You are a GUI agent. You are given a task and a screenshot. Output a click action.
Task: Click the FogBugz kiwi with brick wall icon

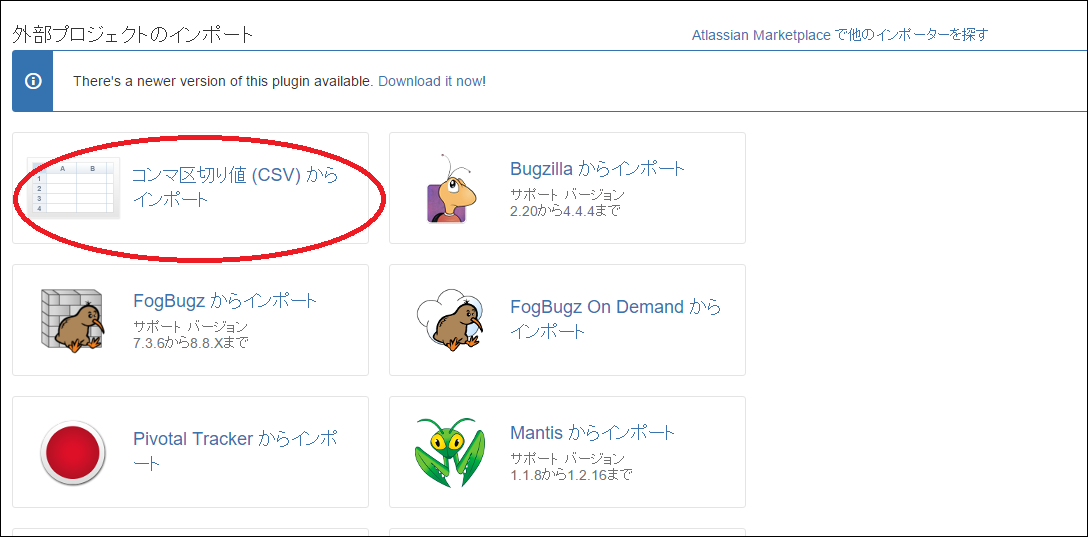[72, 321]
